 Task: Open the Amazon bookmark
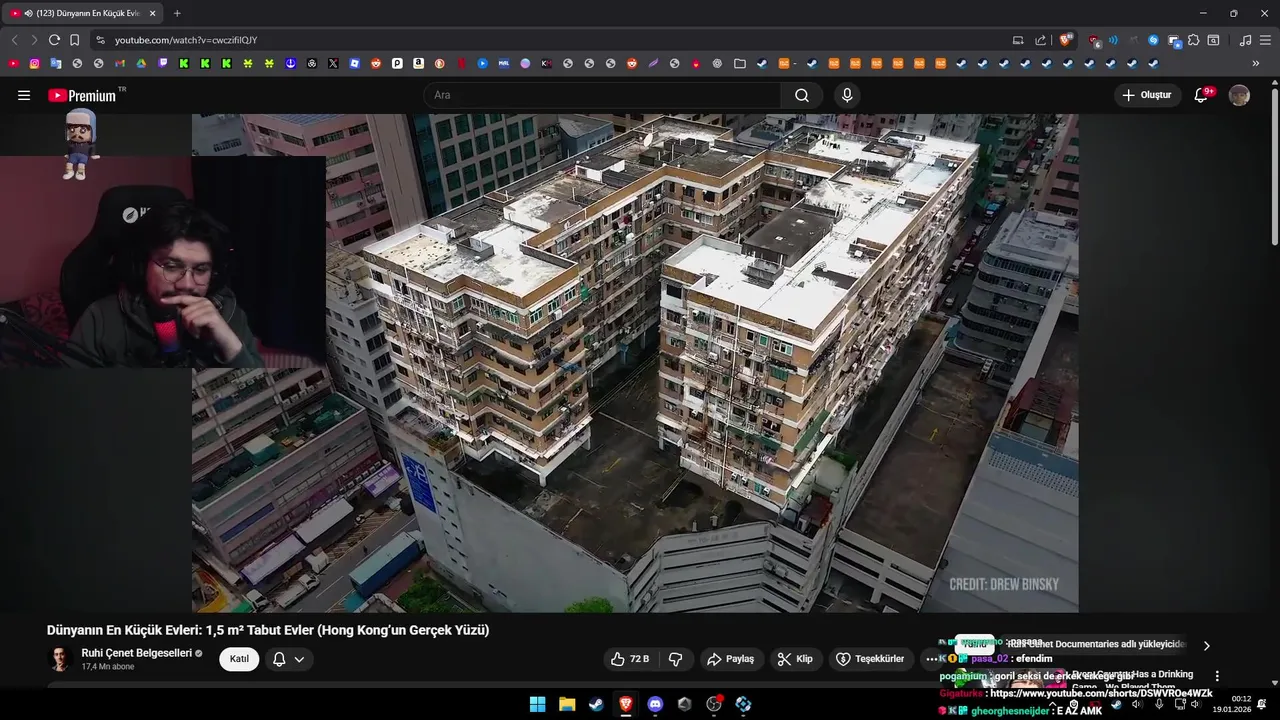(x=418, y=63)
